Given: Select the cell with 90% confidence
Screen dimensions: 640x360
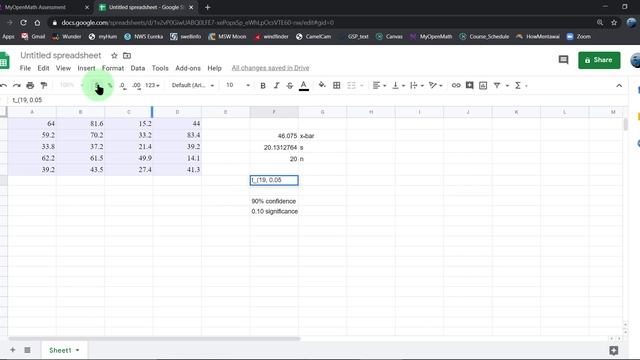Looking at the screenshot, I should click(274, 201).
